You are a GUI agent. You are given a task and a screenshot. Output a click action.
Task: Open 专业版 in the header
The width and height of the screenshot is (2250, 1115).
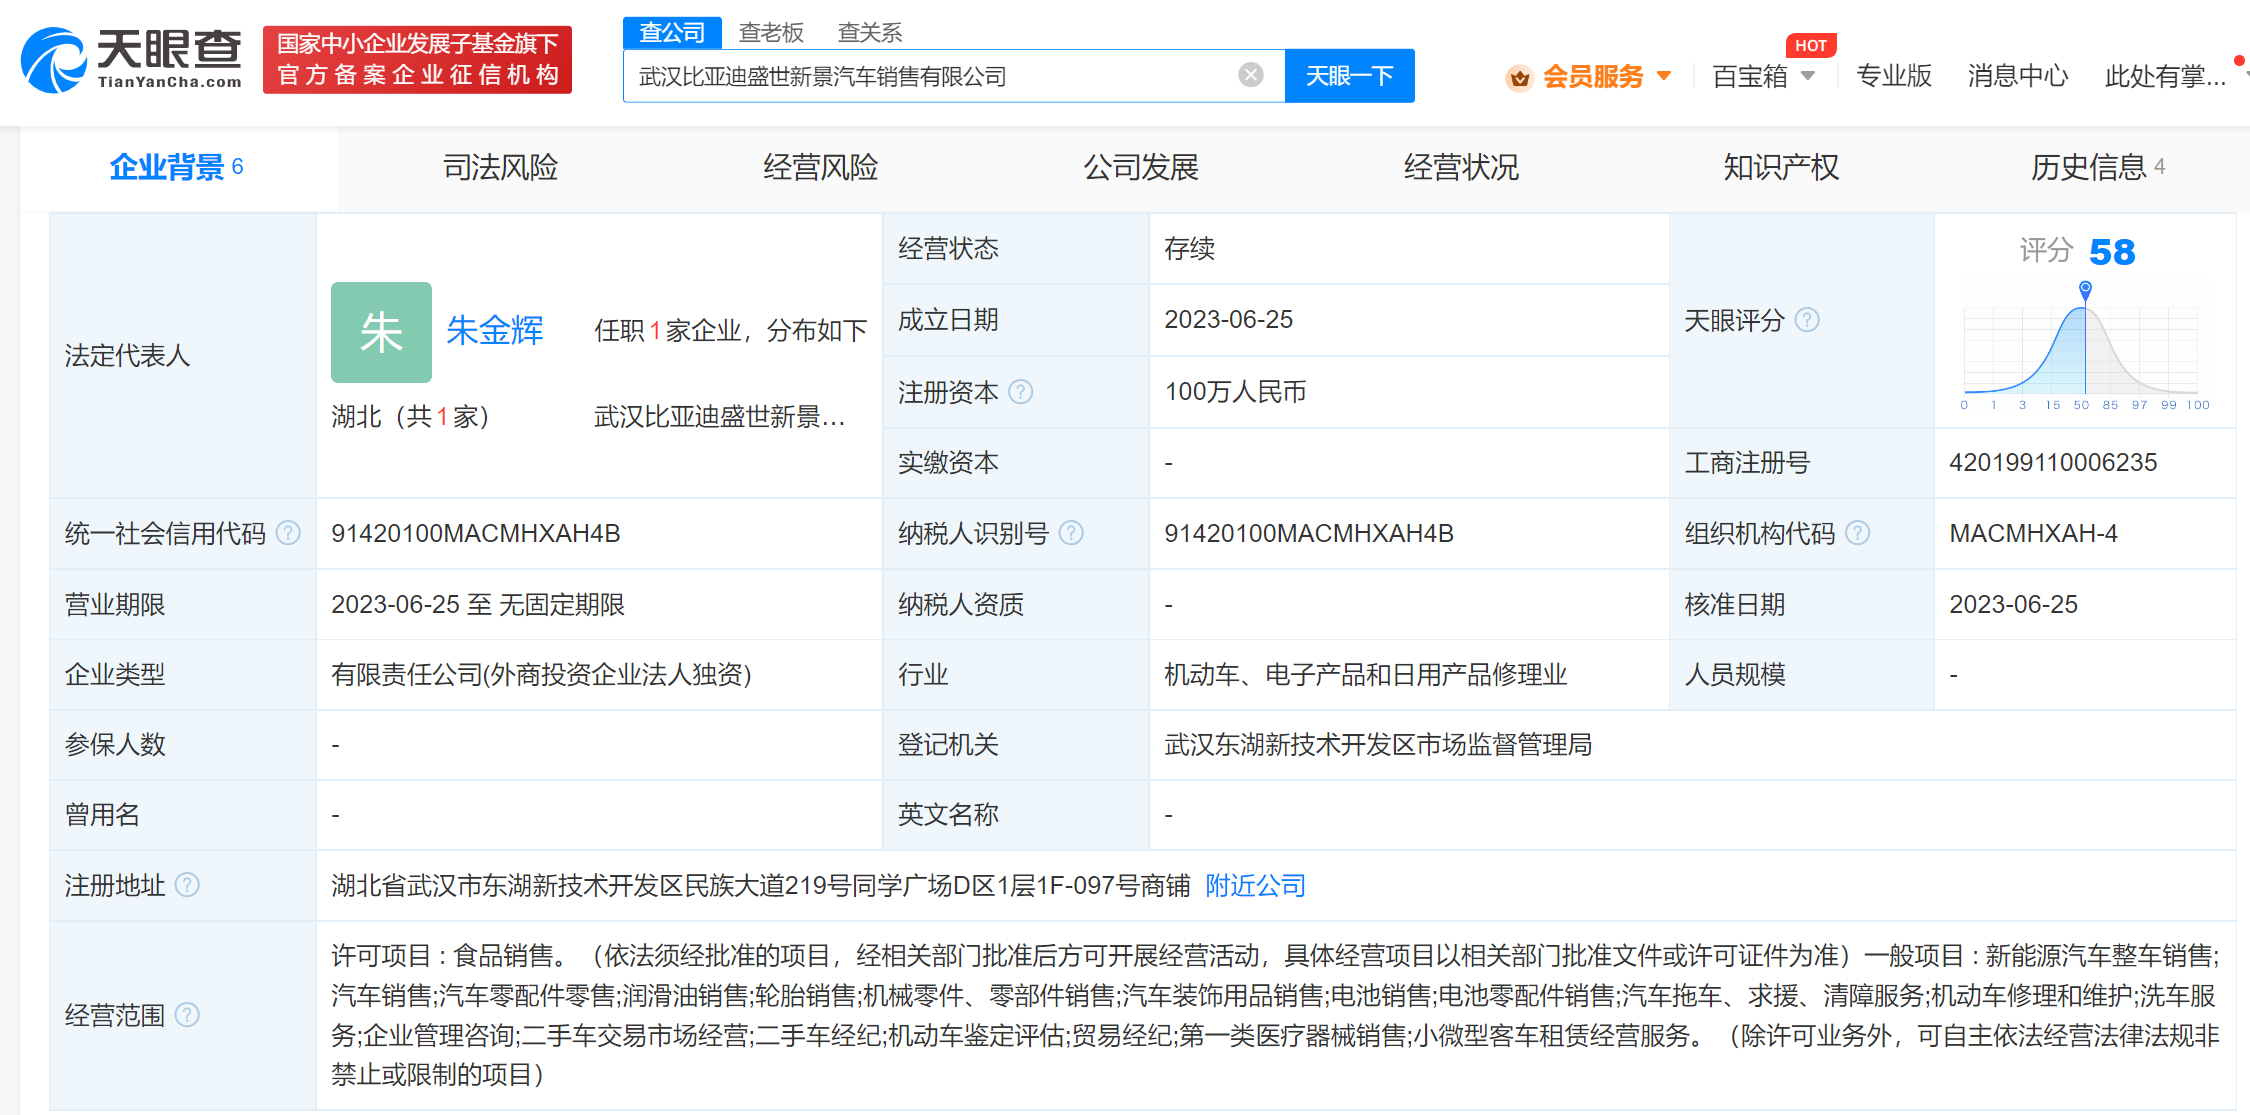coord(1893,76)
